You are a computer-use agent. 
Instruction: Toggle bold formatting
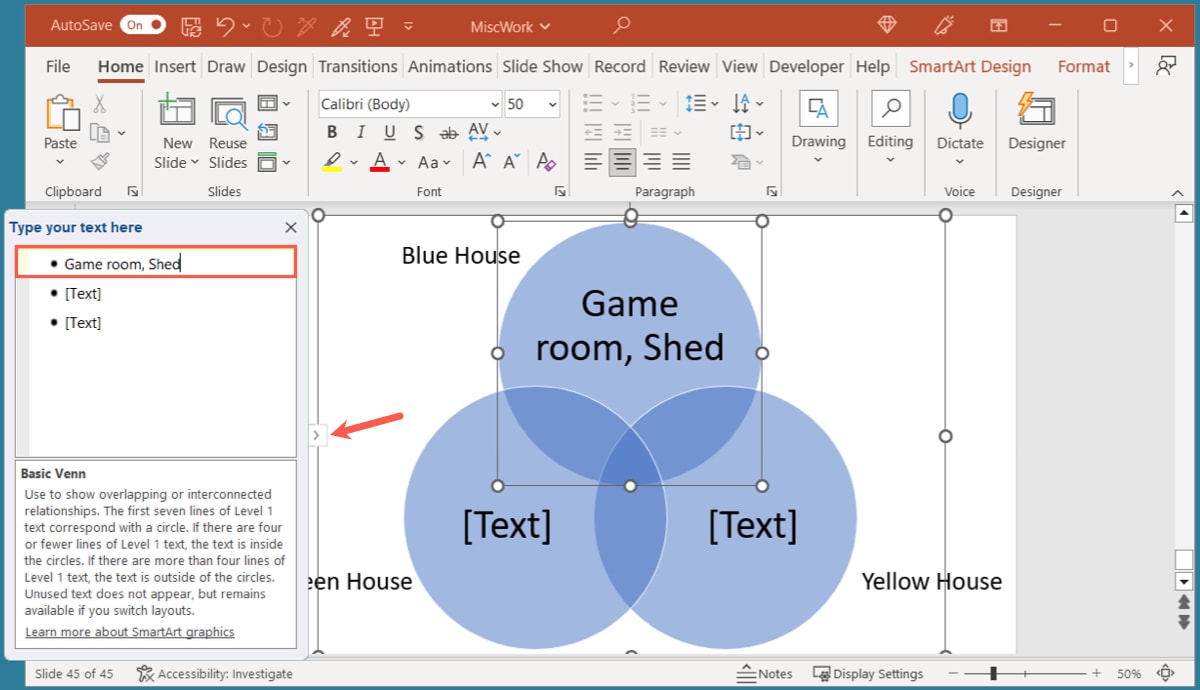pyautogui.click(x=331, y=131)
